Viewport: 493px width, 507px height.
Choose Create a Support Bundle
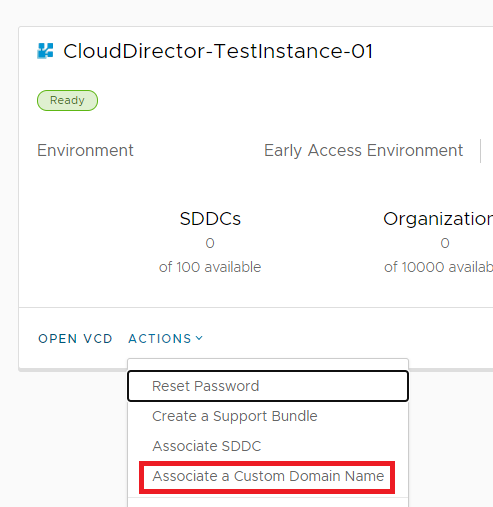pos(268,416)
